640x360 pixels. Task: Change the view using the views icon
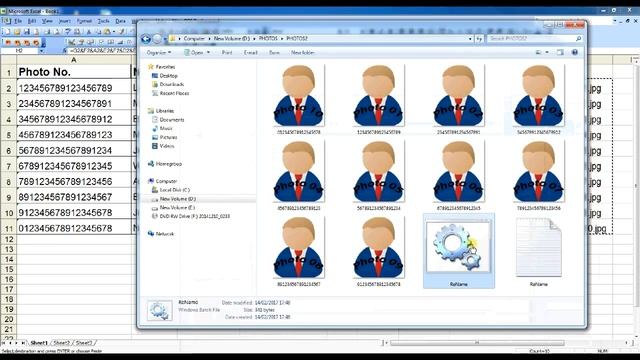tap(538, 52)
